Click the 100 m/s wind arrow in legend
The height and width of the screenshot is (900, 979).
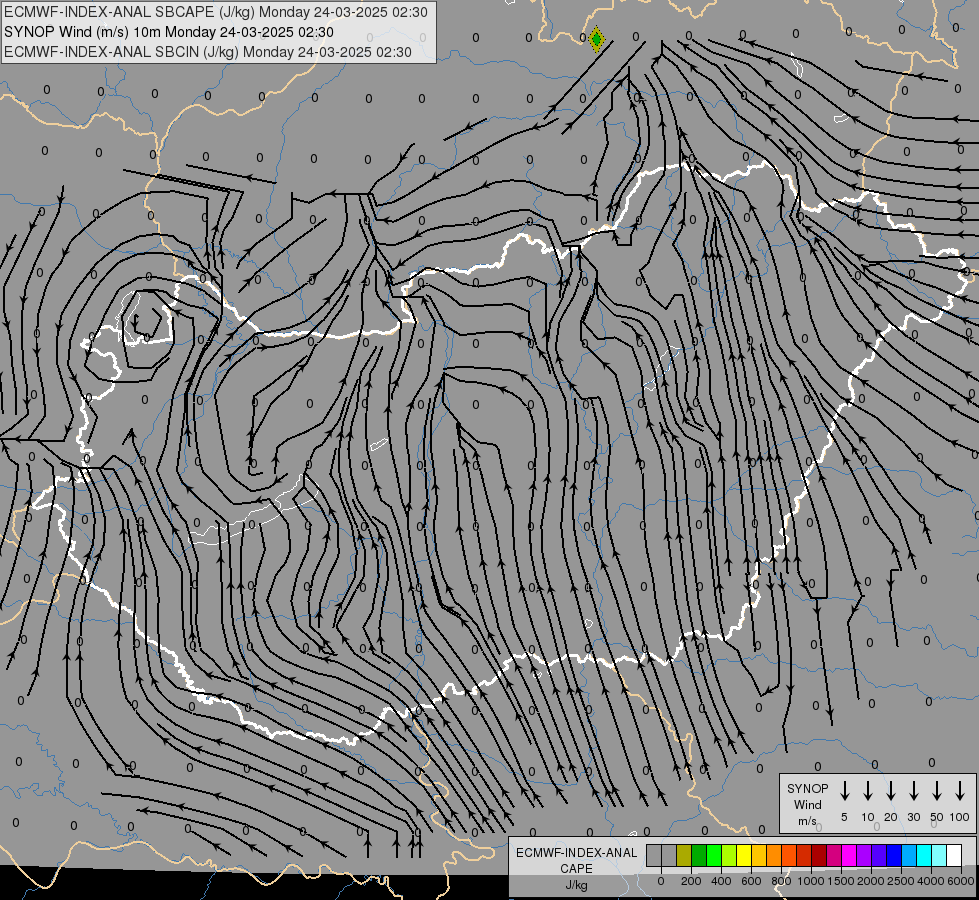click(960, 791)
